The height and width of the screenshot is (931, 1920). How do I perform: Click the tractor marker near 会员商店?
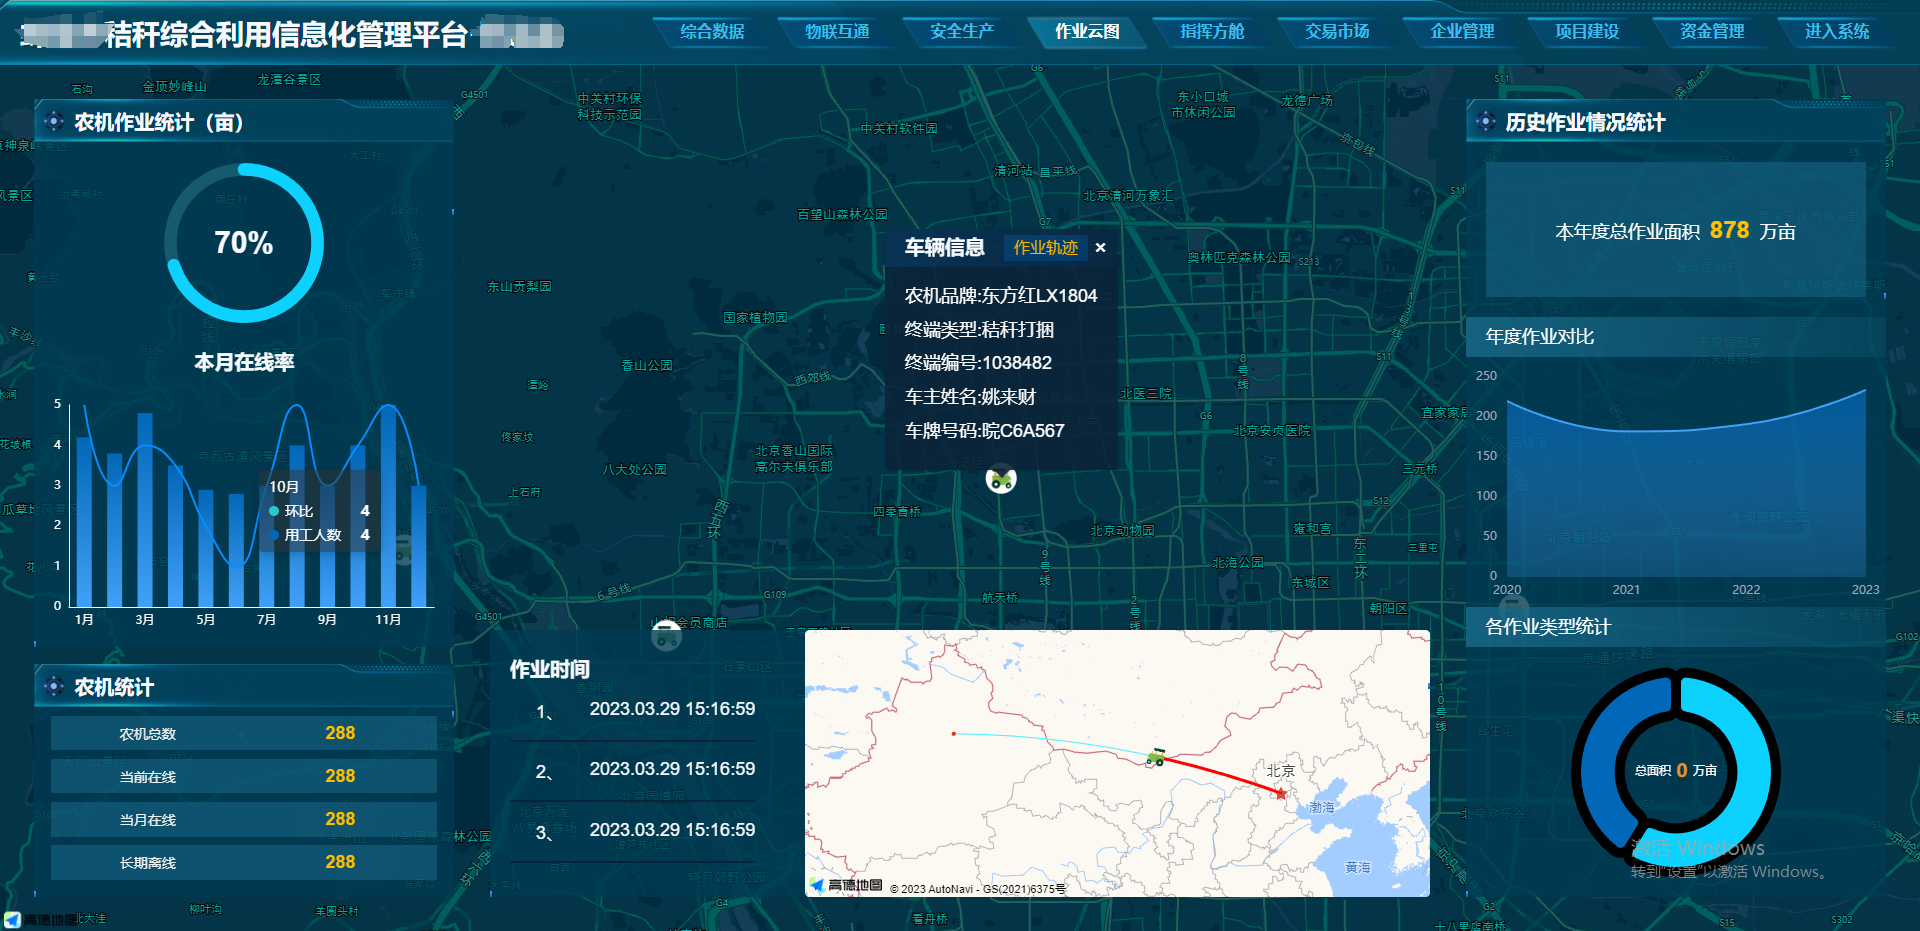tap(666, 635)
